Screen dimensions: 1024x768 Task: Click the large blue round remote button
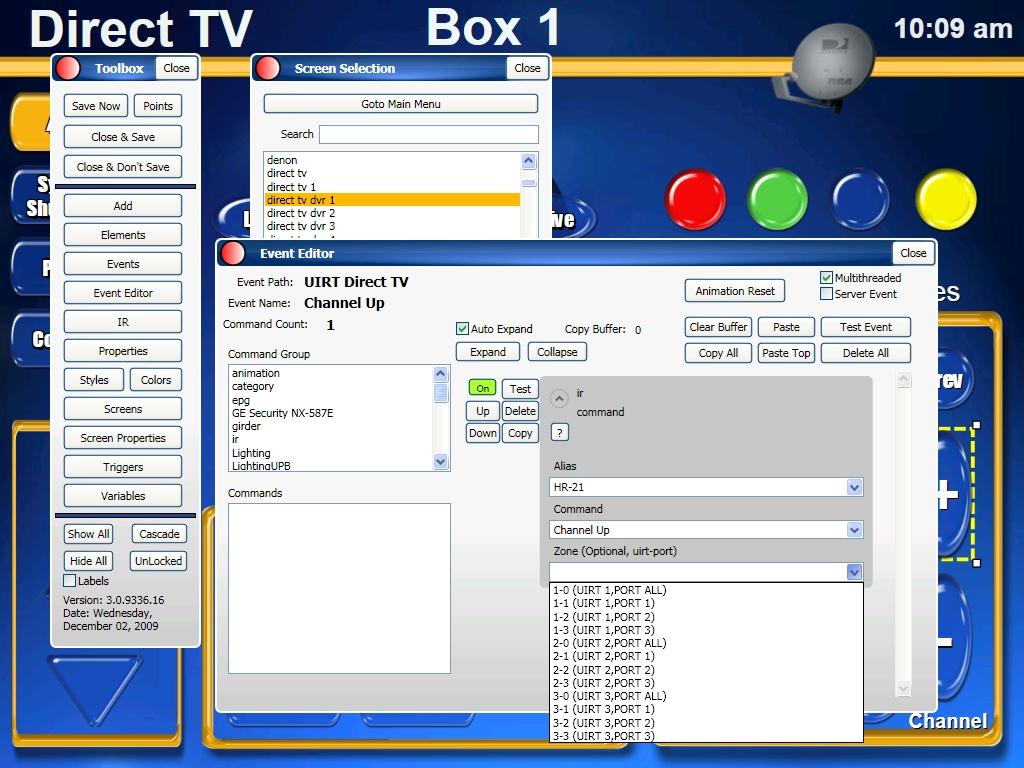tap(861, 199)
